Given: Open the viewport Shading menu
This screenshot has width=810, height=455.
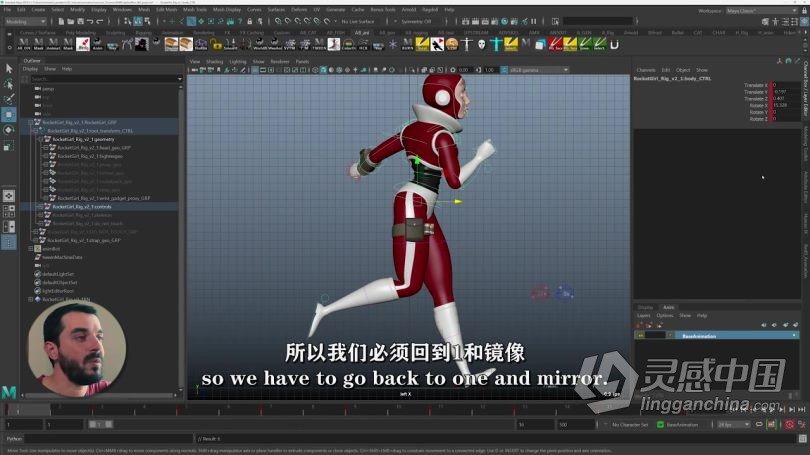Looking at the screenshot, I should click(214, 61).
